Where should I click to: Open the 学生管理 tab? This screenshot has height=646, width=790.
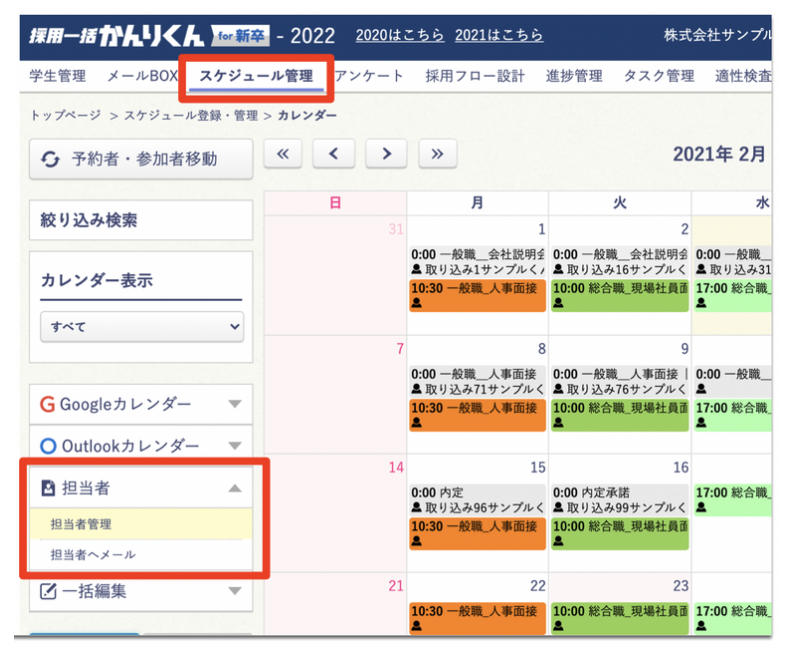coord(58,76)
